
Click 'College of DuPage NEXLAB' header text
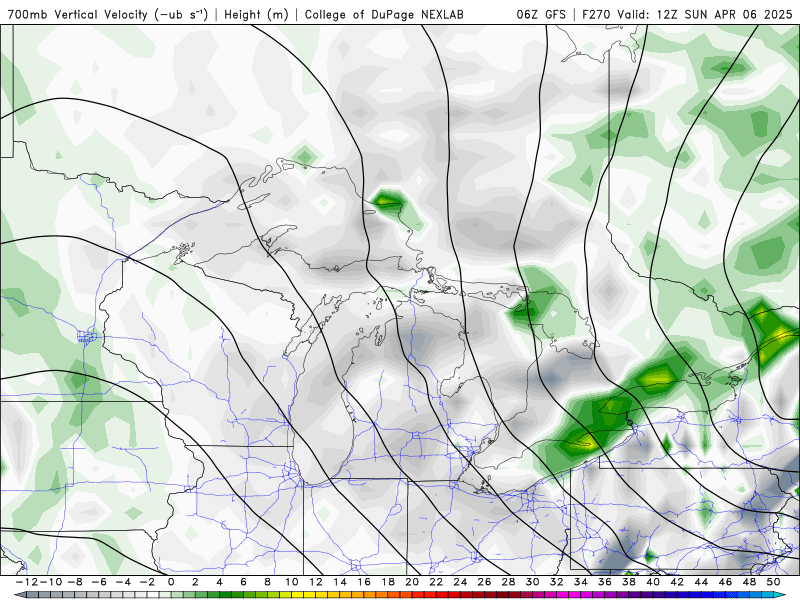point(384,14)
